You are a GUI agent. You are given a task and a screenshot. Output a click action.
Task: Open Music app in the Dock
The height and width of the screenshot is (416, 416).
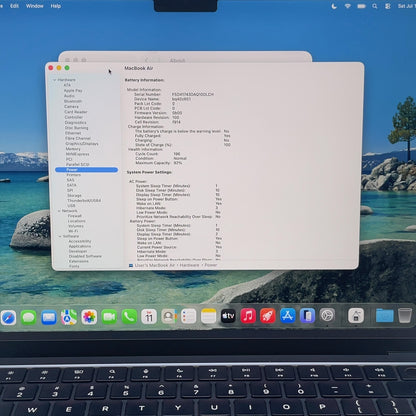[x=248, y=316]
